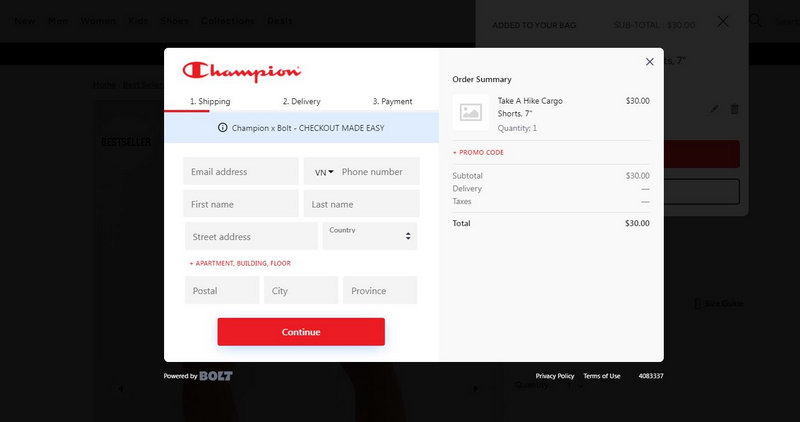Open the VN phone country code dropdown

coord(324,172)
